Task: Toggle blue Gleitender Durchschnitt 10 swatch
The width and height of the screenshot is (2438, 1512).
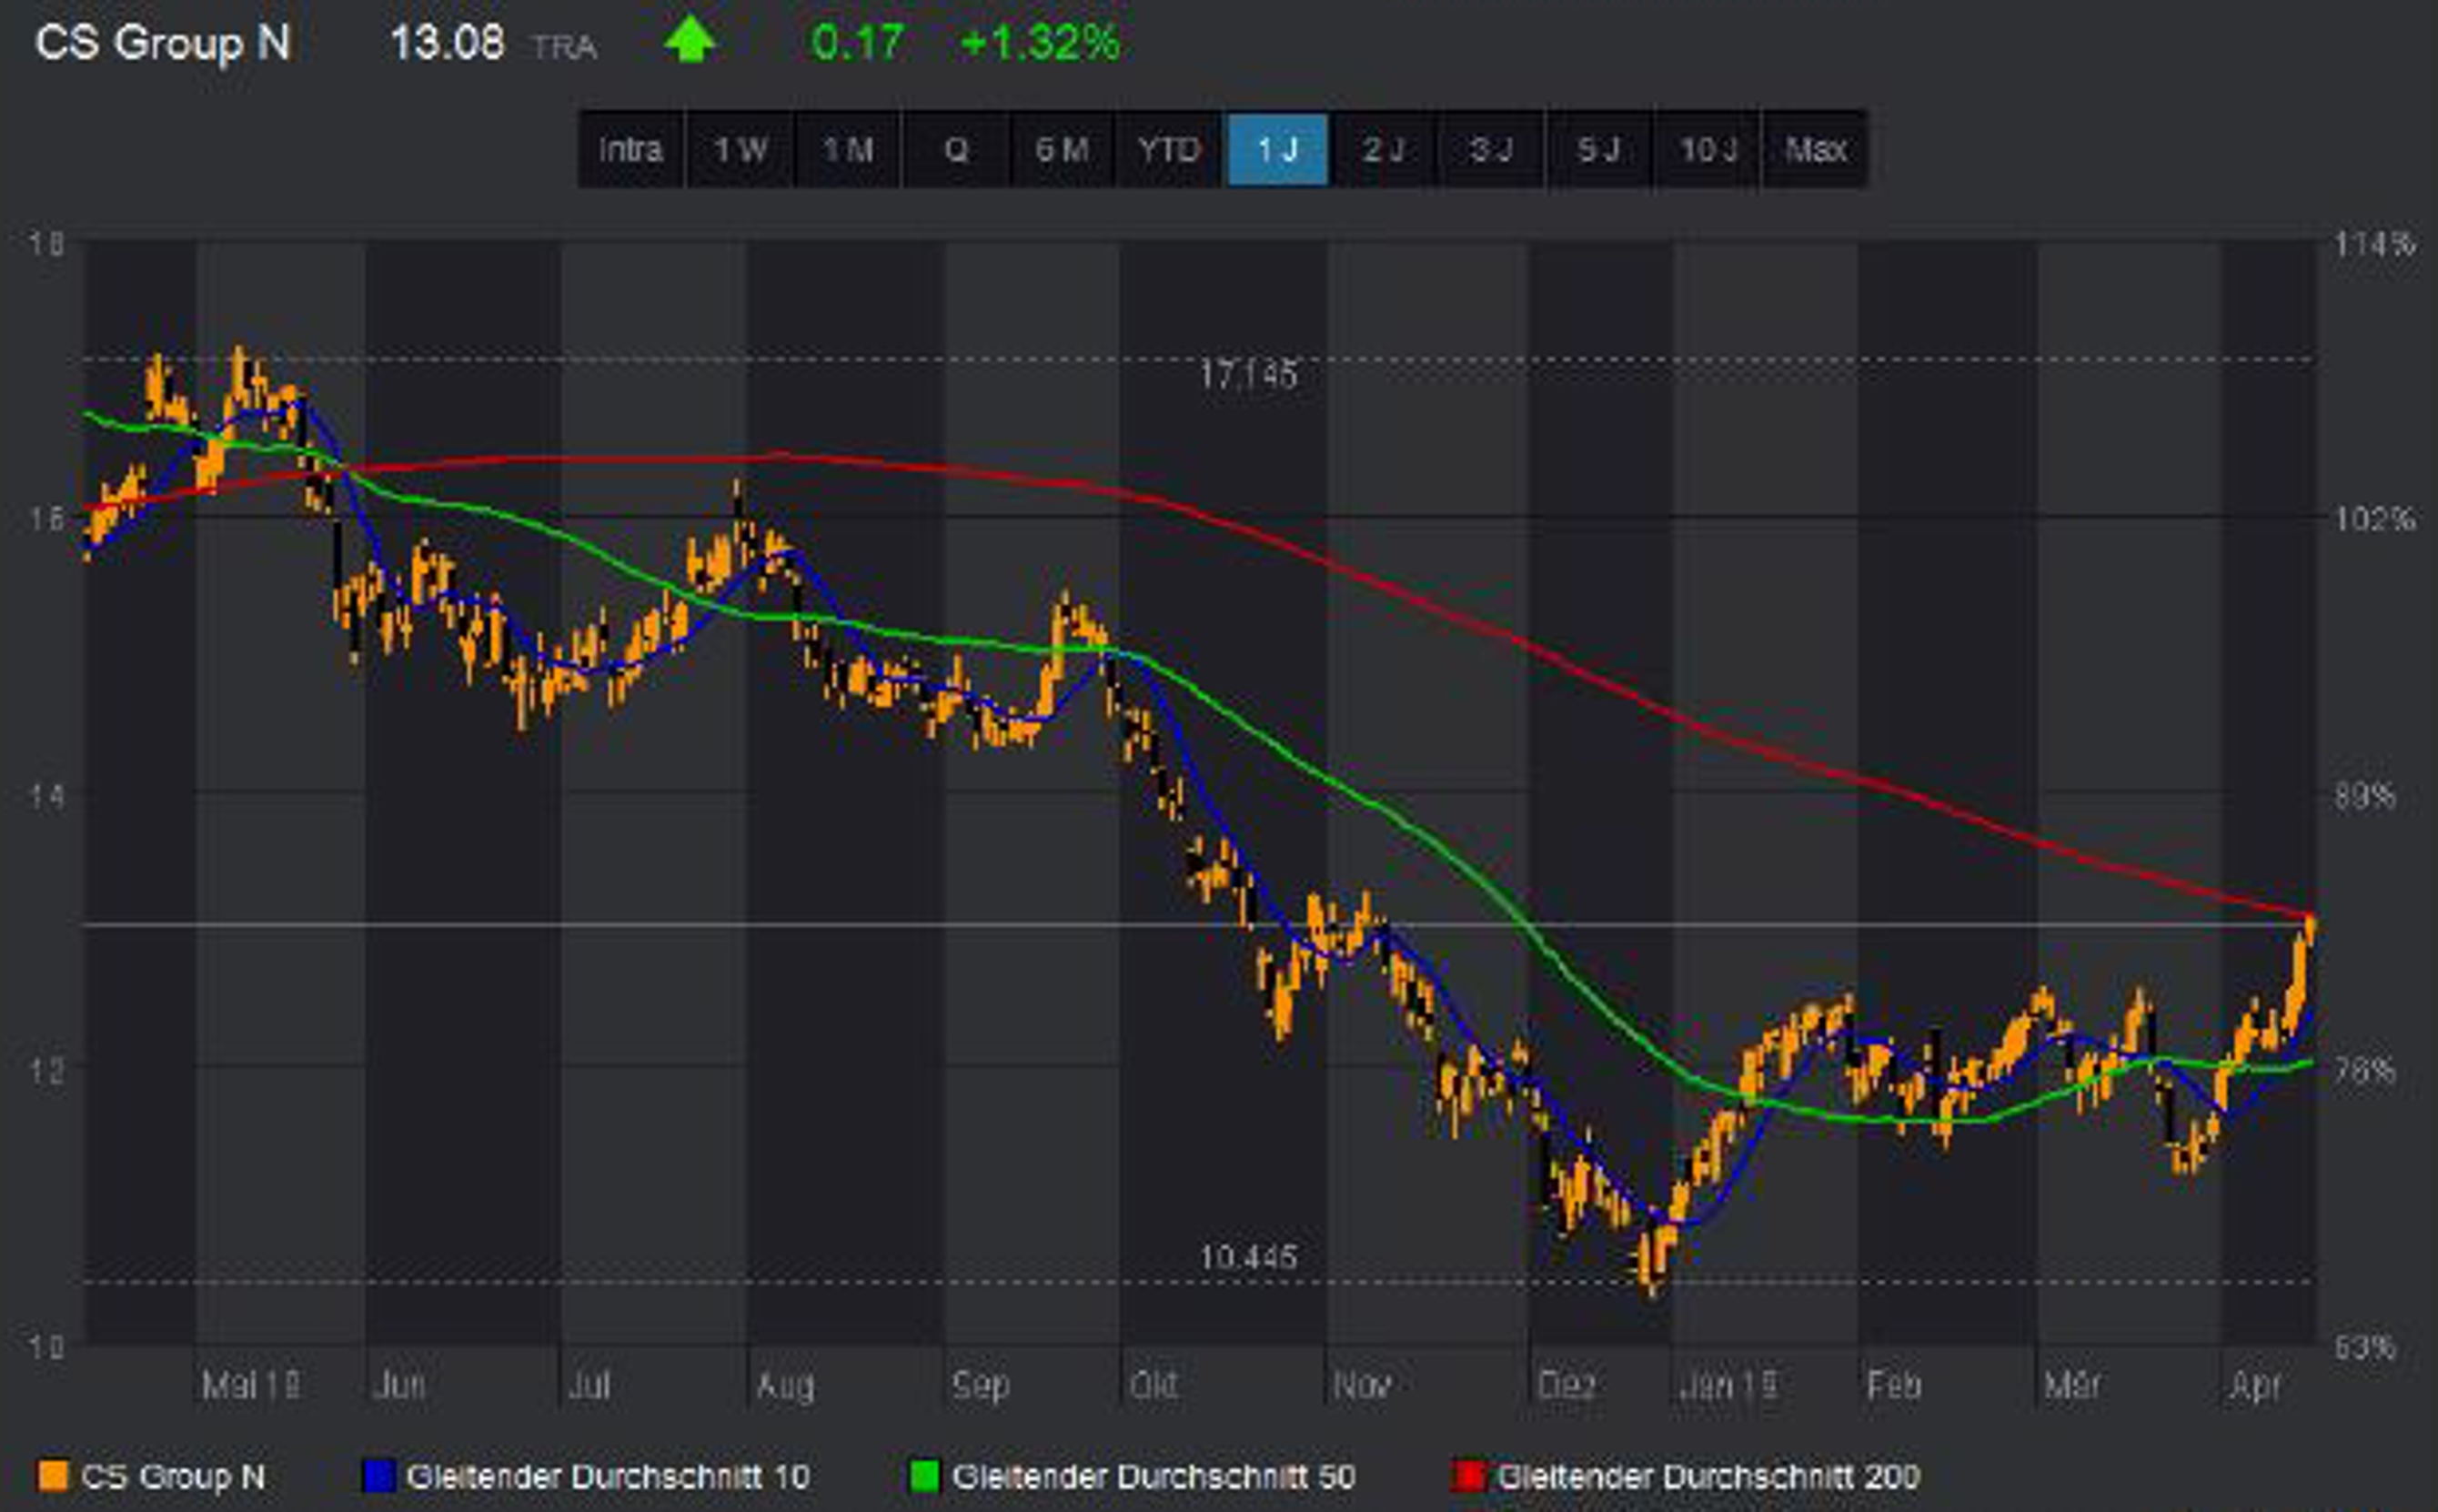Action: point(379,1477)
